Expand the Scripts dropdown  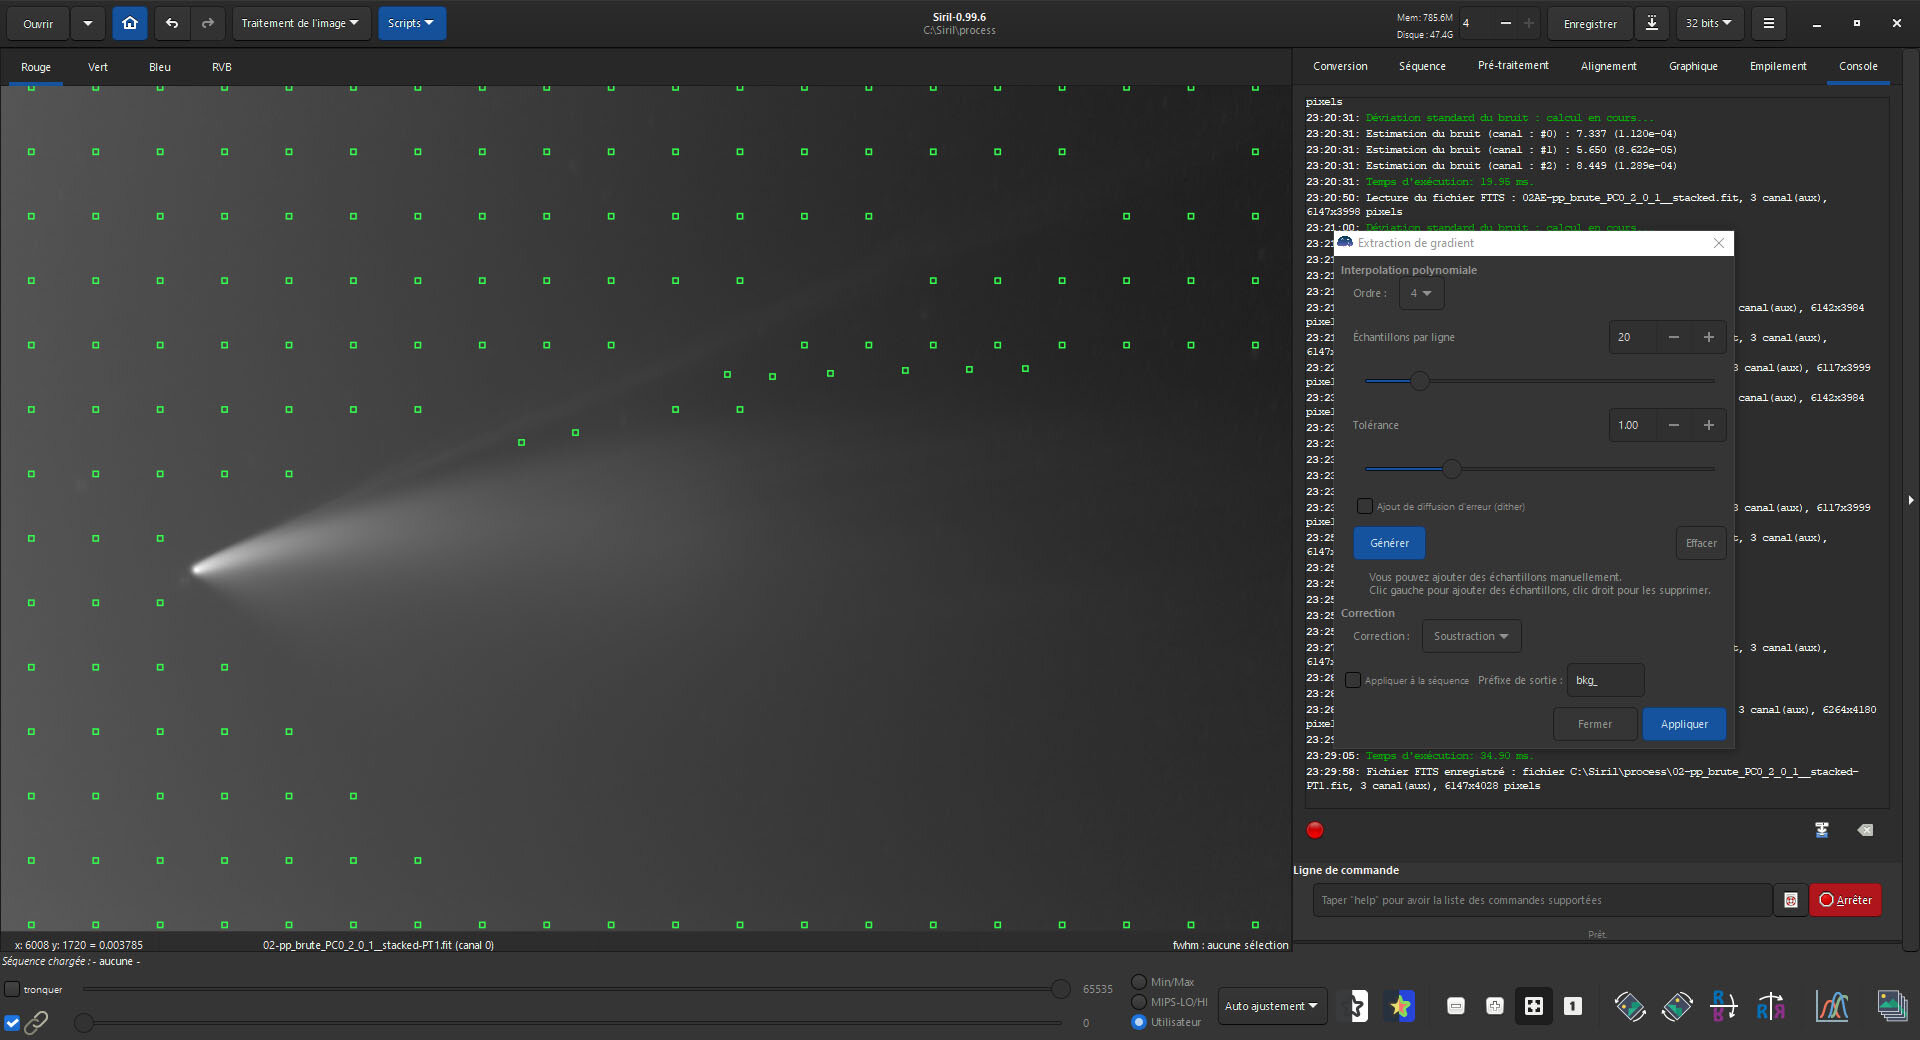[411, 23]
